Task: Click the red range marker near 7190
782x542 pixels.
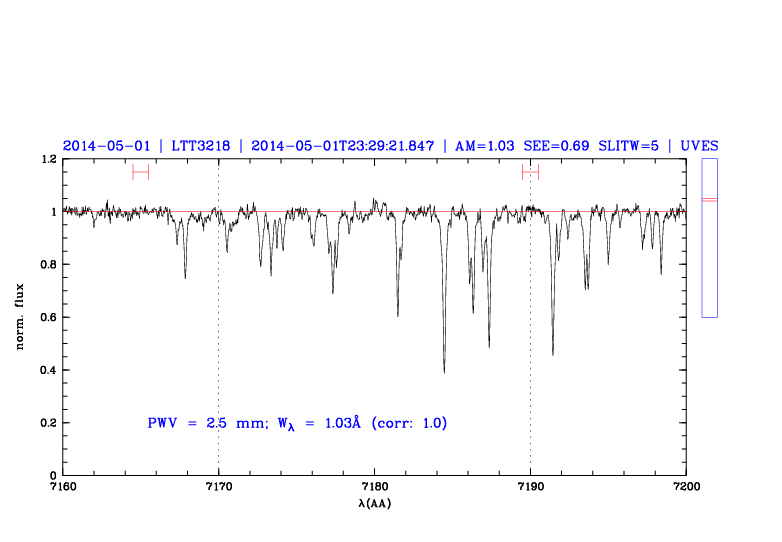Action: pos(530,172)
